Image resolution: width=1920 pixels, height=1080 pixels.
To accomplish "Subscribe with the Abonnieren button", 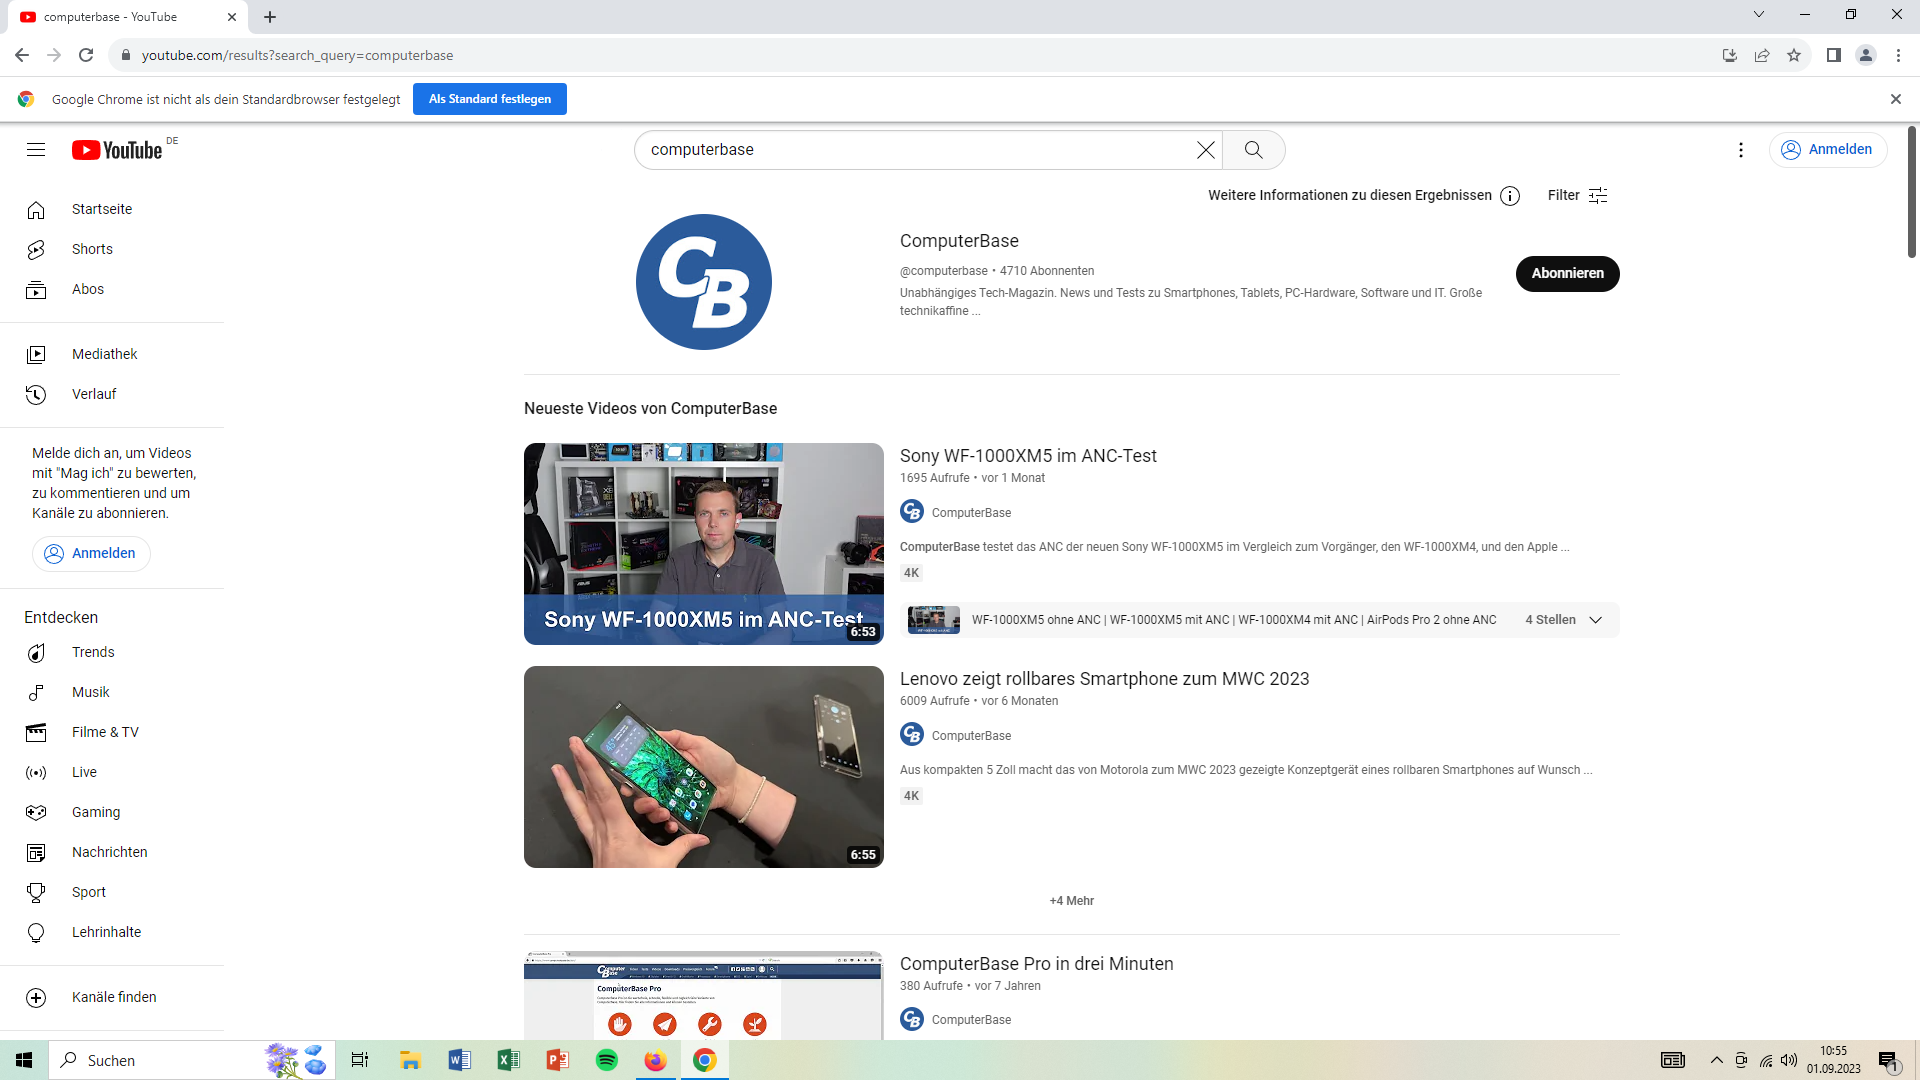I will [x=1567, y=273].
